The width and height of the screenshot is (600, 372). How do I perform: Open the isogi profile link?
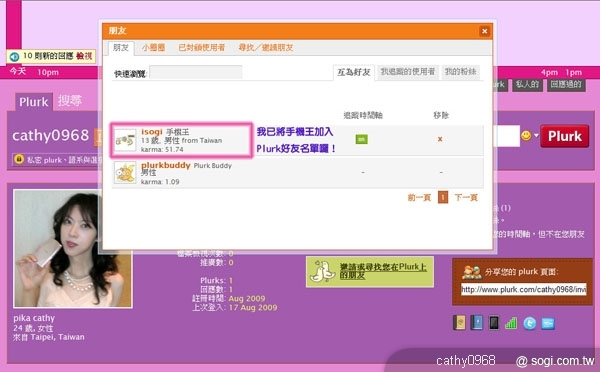[152, 132]
